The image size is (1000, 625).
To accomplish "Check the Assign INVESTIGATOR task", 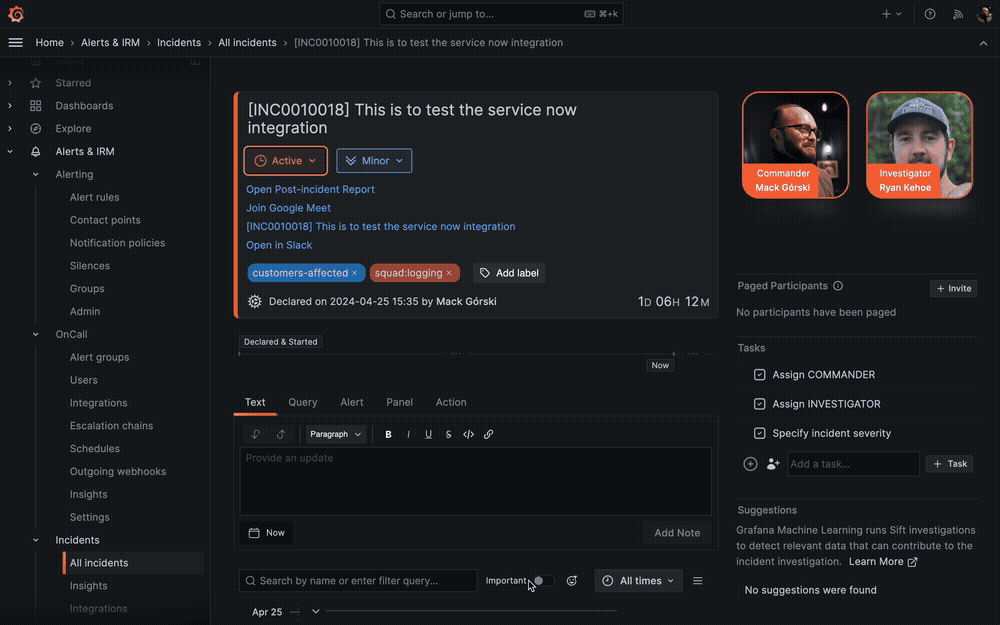I will (x=760, y=404).
